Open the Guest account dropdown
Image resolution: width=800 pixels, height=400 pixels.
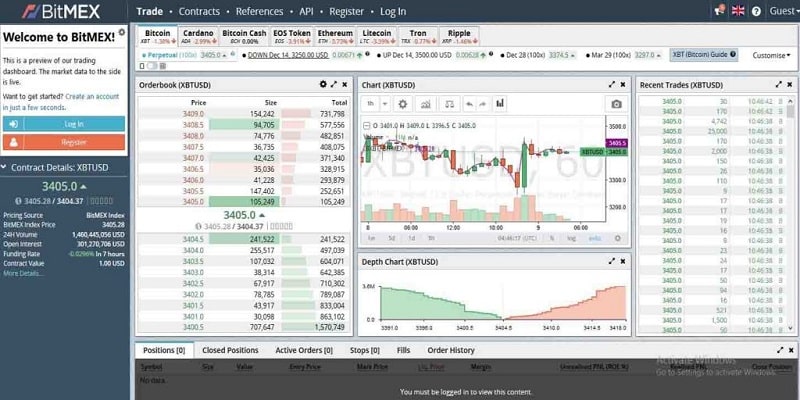coord(782,11)
